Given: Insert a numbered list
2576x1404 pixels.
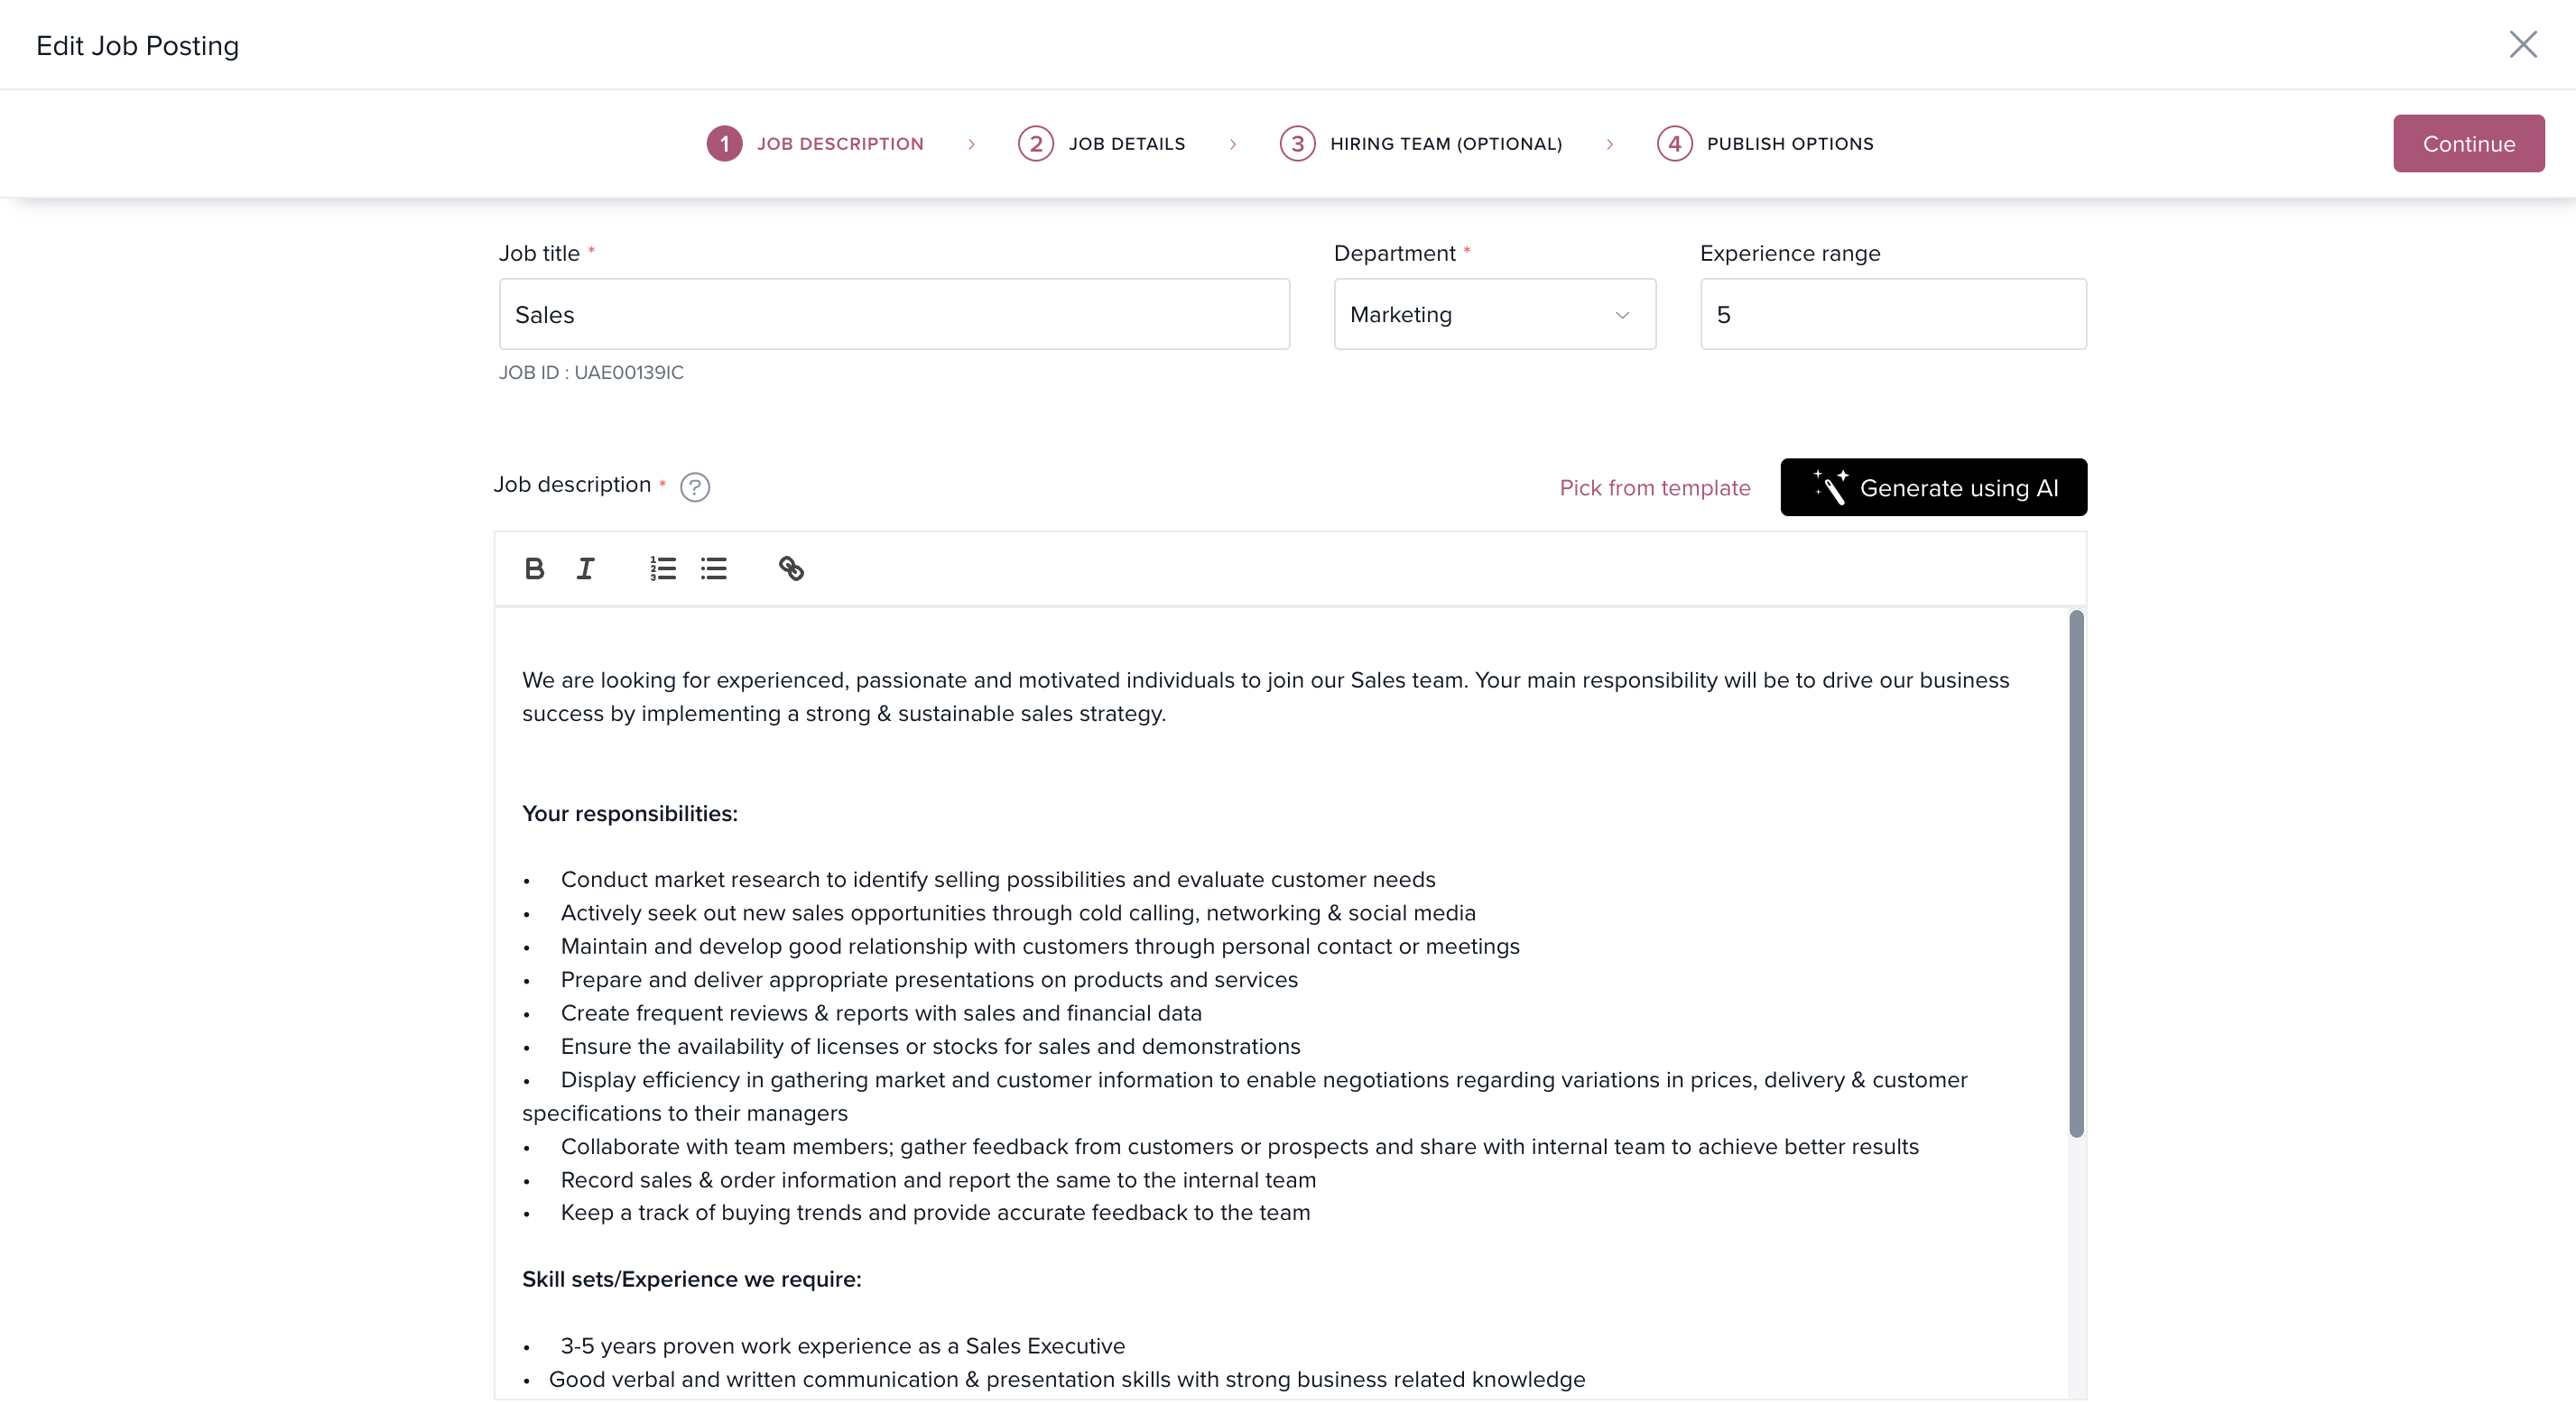Looking at the screenshot, I should click(x=662, y=569).
